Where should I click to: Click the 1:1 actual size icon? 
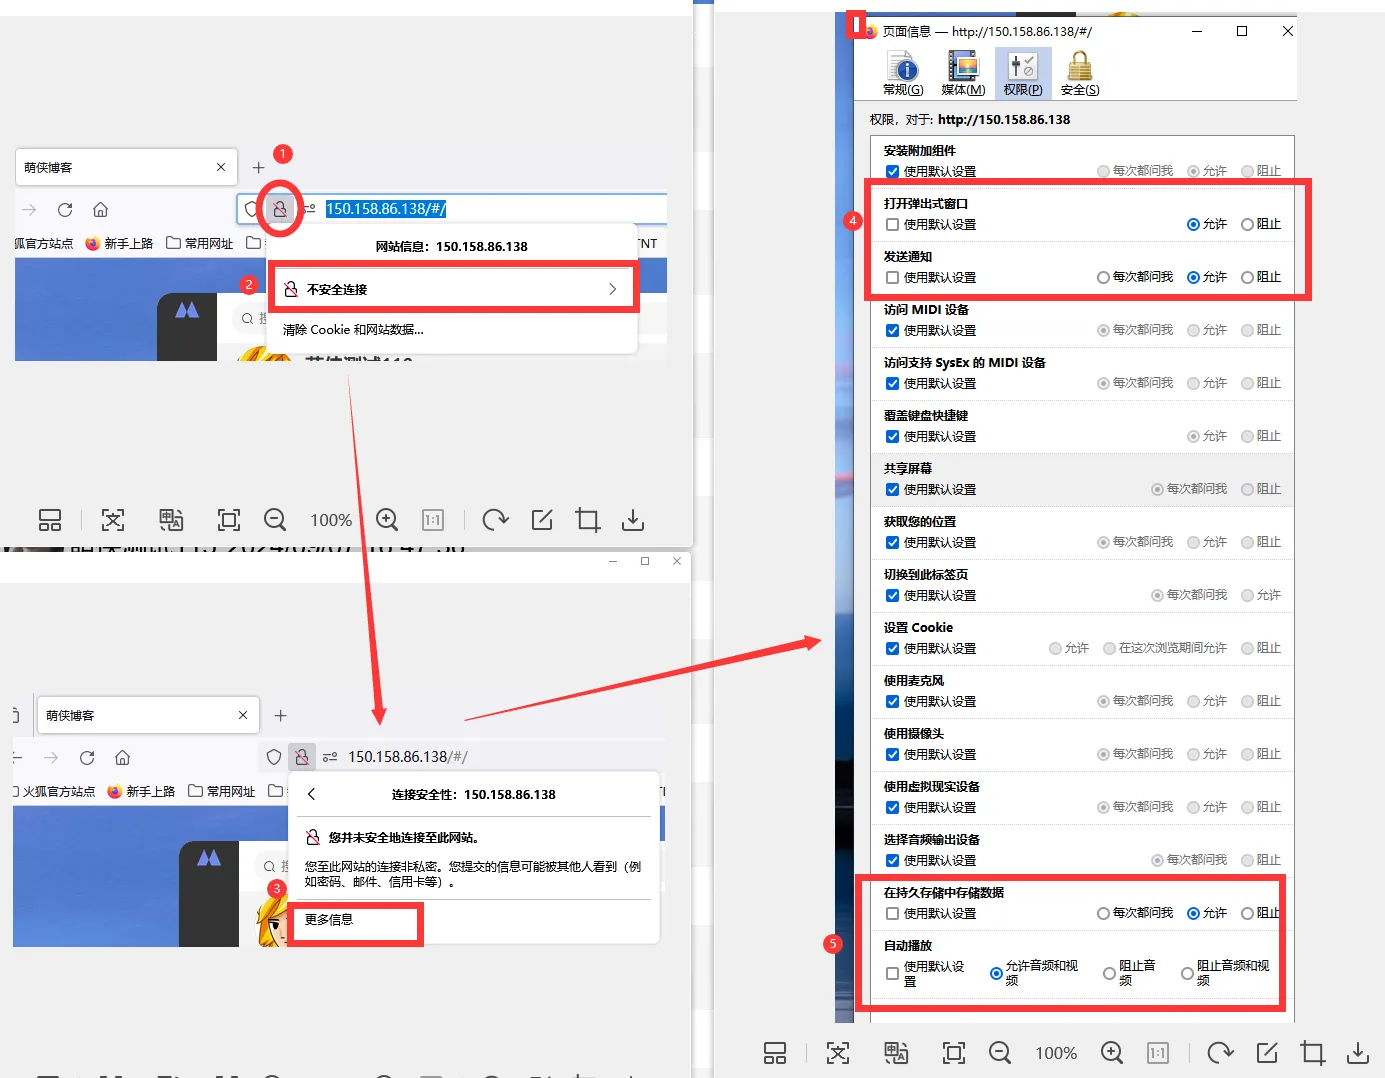tap(432, 520)
